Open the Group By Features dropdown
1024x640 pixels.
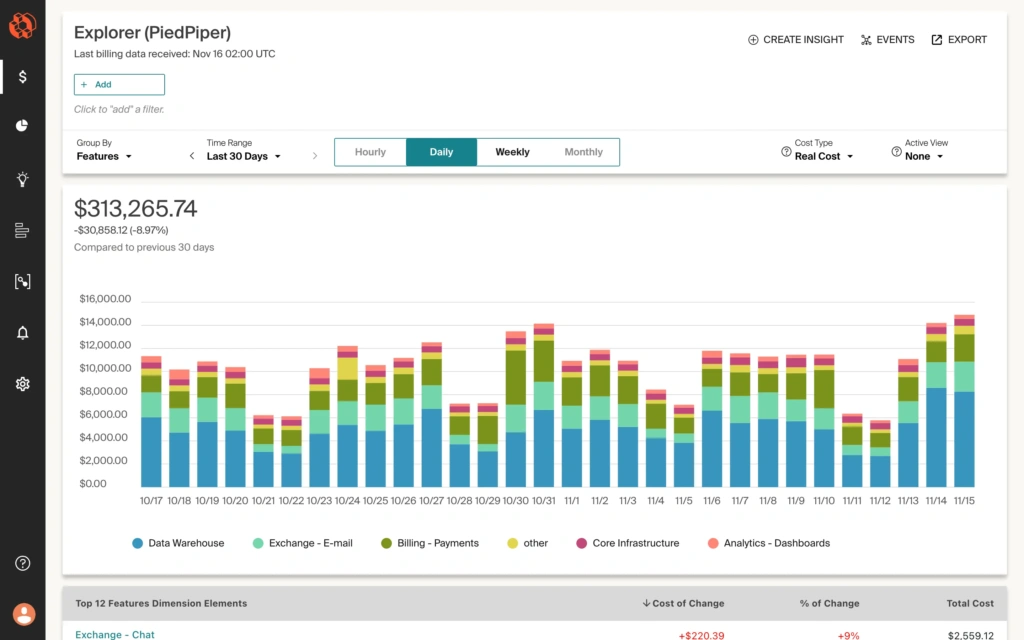tap(104, 156)
